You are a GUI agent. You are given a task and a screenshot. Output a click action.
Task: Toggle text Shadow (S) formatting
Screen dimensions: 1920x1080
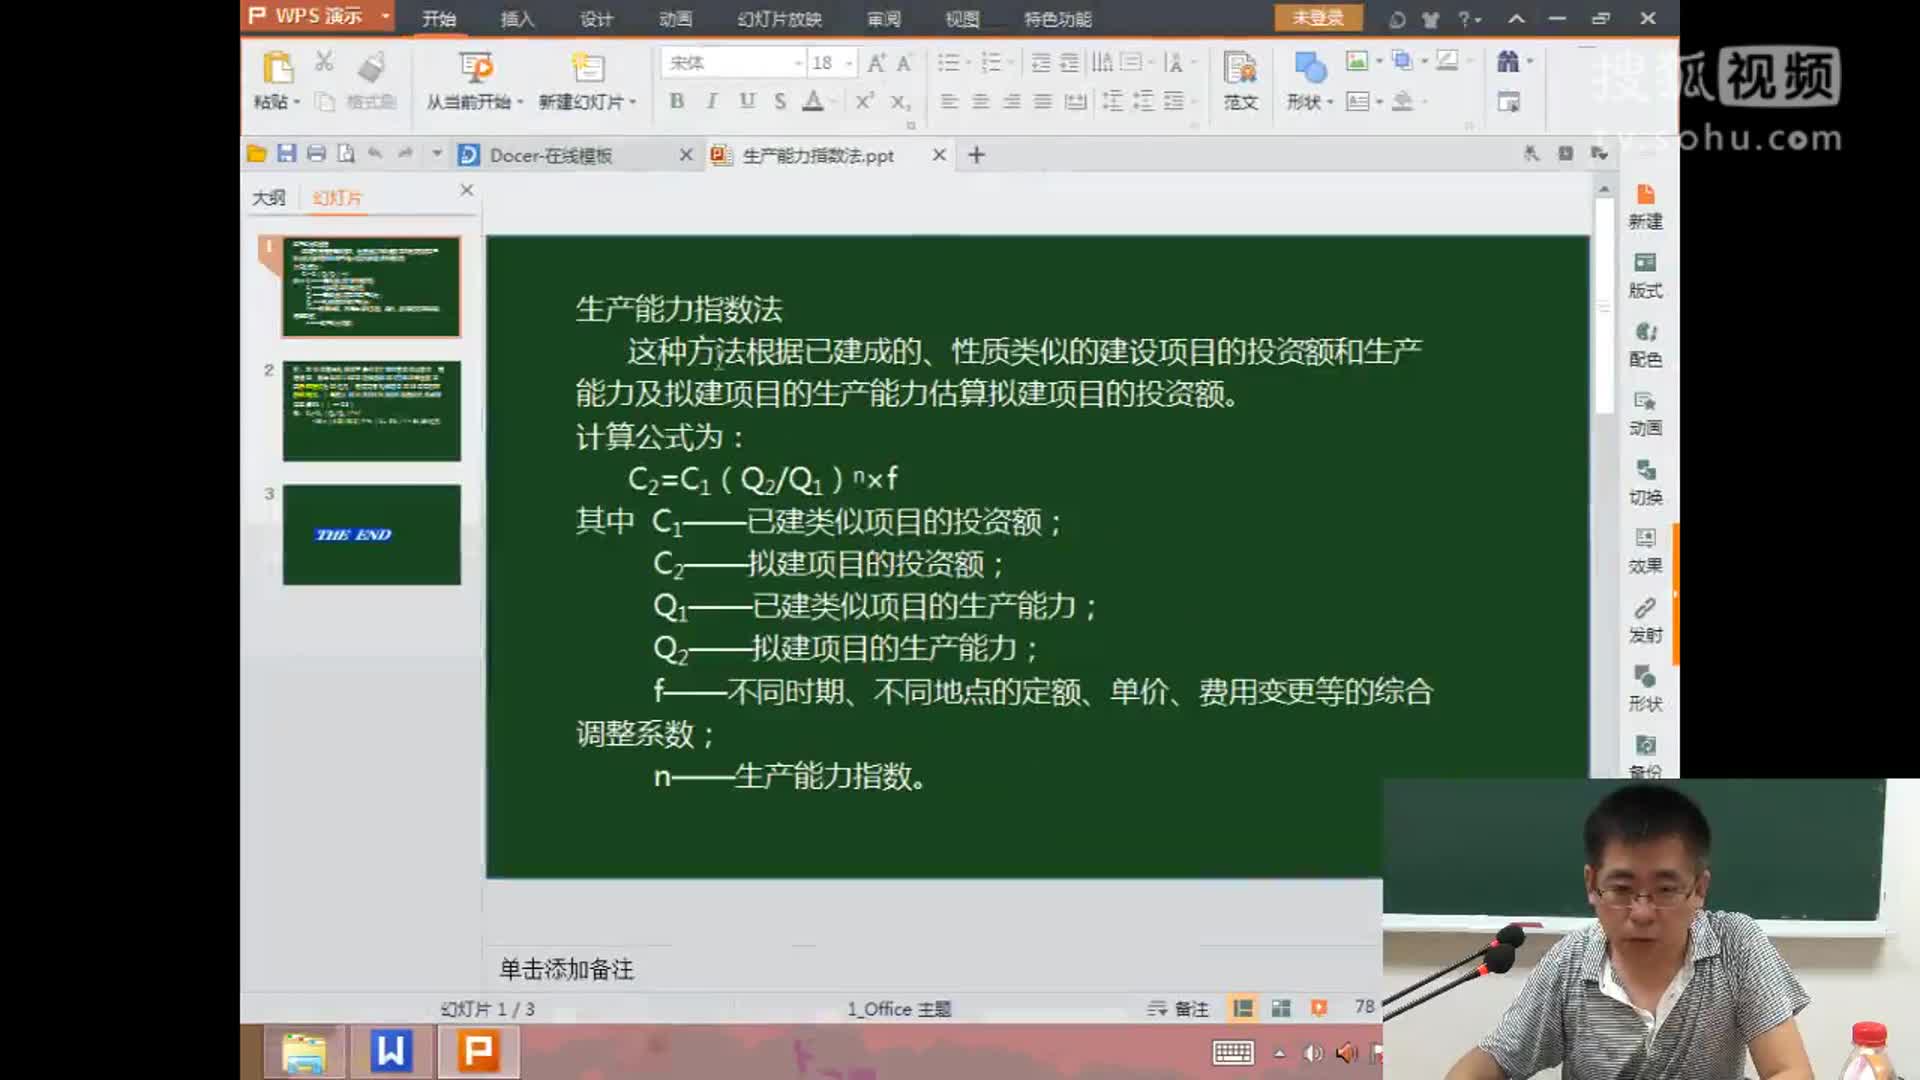point(780,101)
